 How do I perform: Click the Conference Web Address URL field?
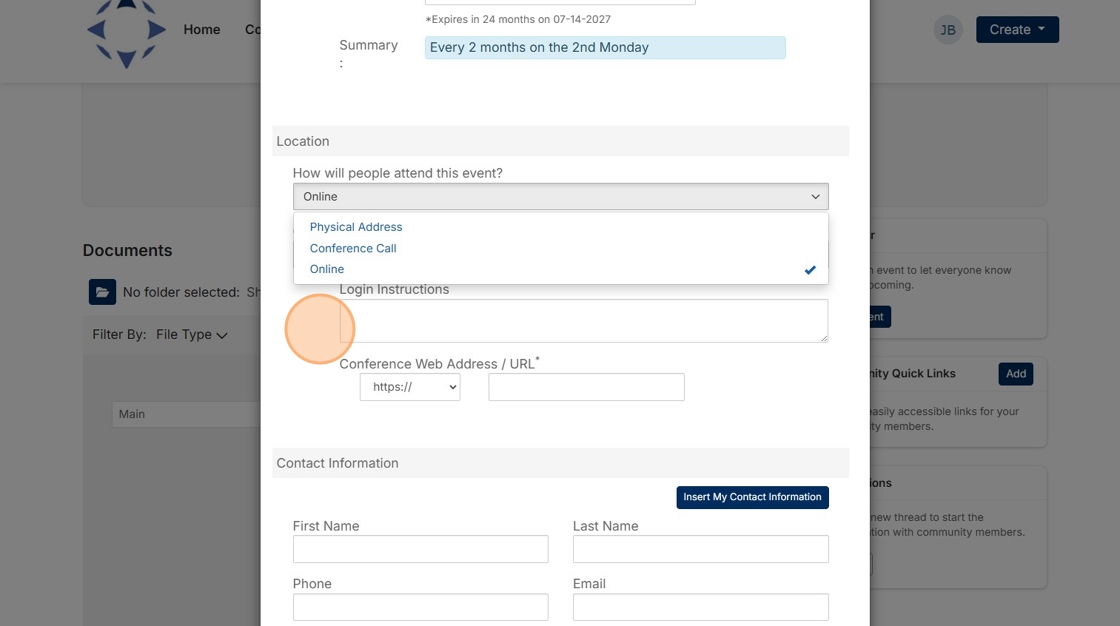(586, 387)
